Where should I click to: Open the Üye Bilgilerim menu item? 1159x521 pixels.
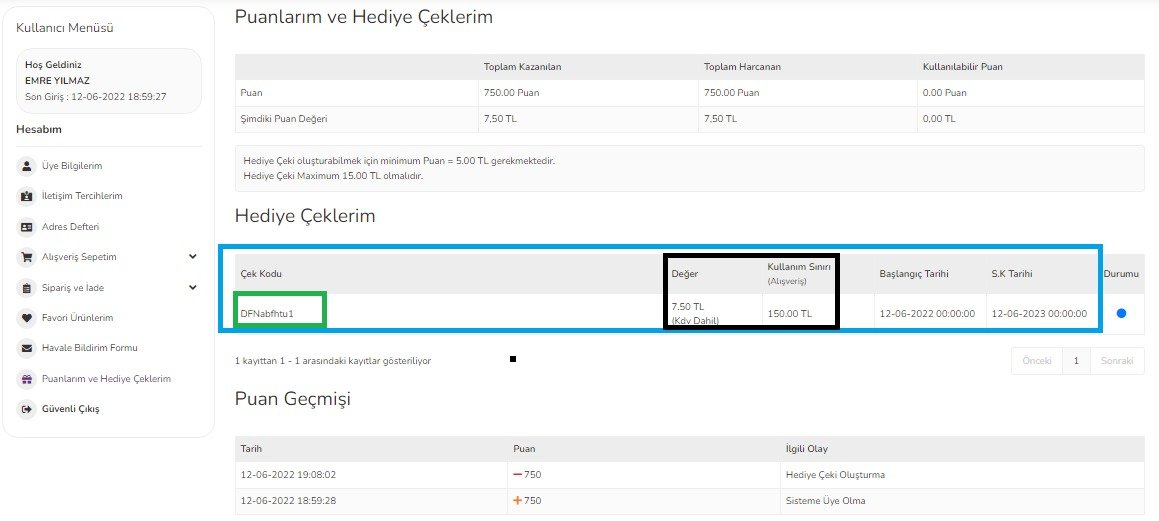pos(72,166)
